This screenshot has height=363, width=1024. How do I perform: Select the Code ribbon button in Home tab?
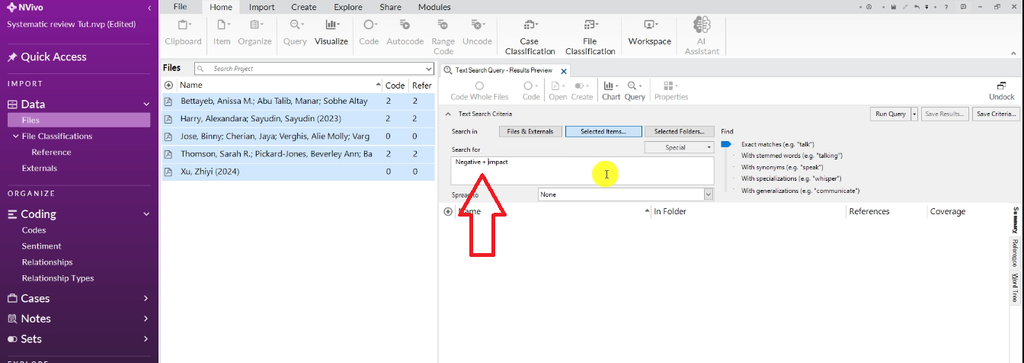pyautogui.click(x=369, y=32)
